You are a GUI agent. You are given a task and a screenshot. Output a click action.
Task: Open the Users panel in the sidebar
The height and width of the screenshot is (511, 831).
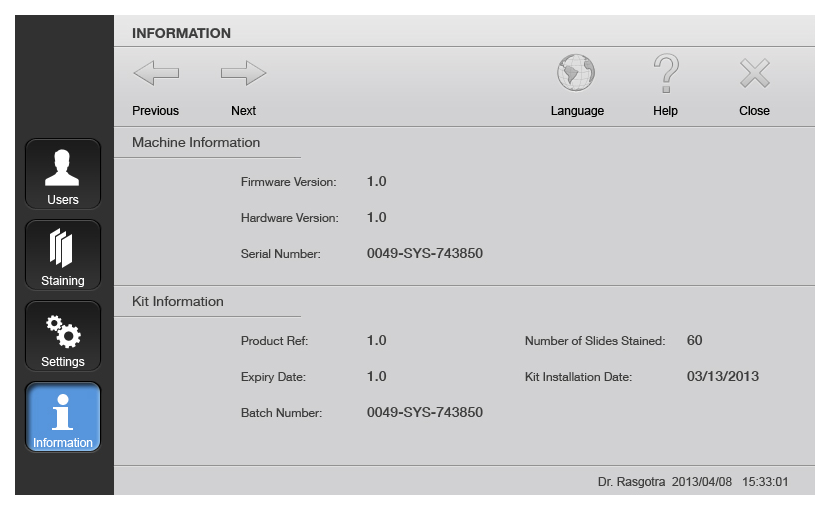tap(63, 174)
